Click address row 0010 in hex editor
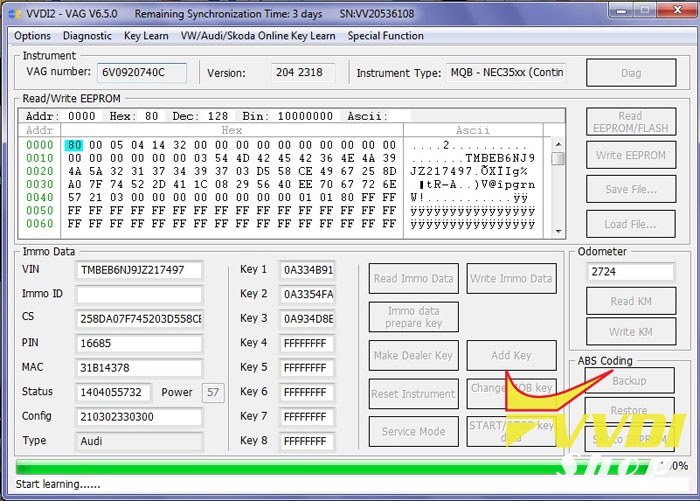 coord(39,158)
